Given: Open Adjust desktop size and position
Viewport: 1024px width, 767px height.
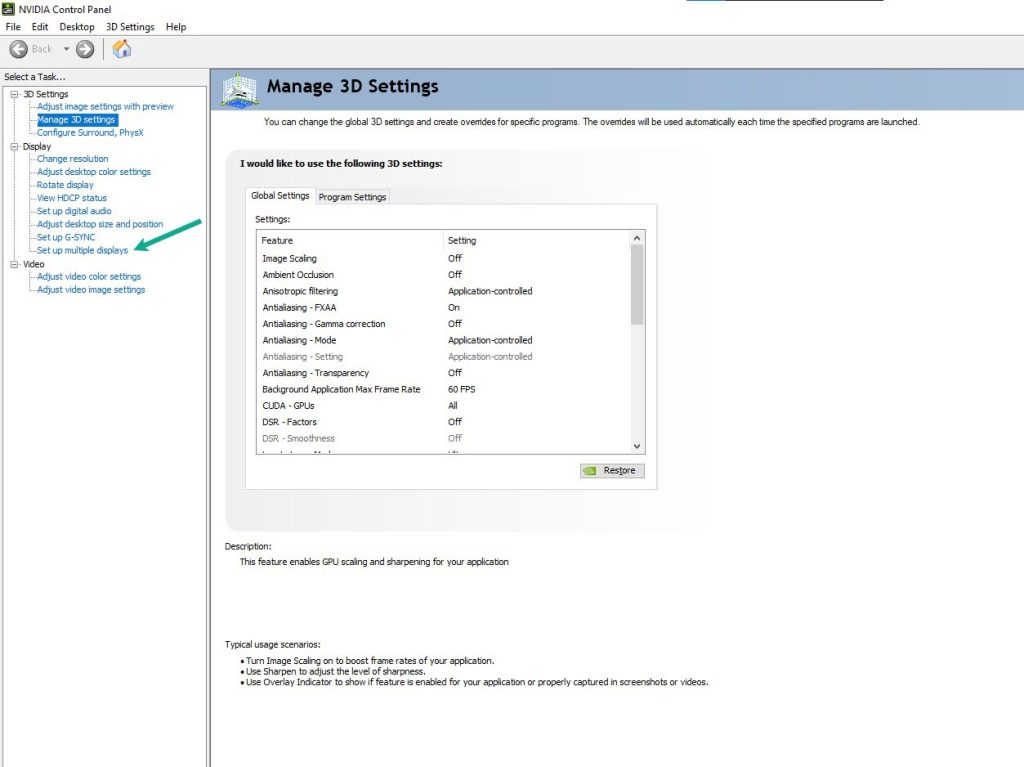Looking at the screenshot, I should click(100, 224).
